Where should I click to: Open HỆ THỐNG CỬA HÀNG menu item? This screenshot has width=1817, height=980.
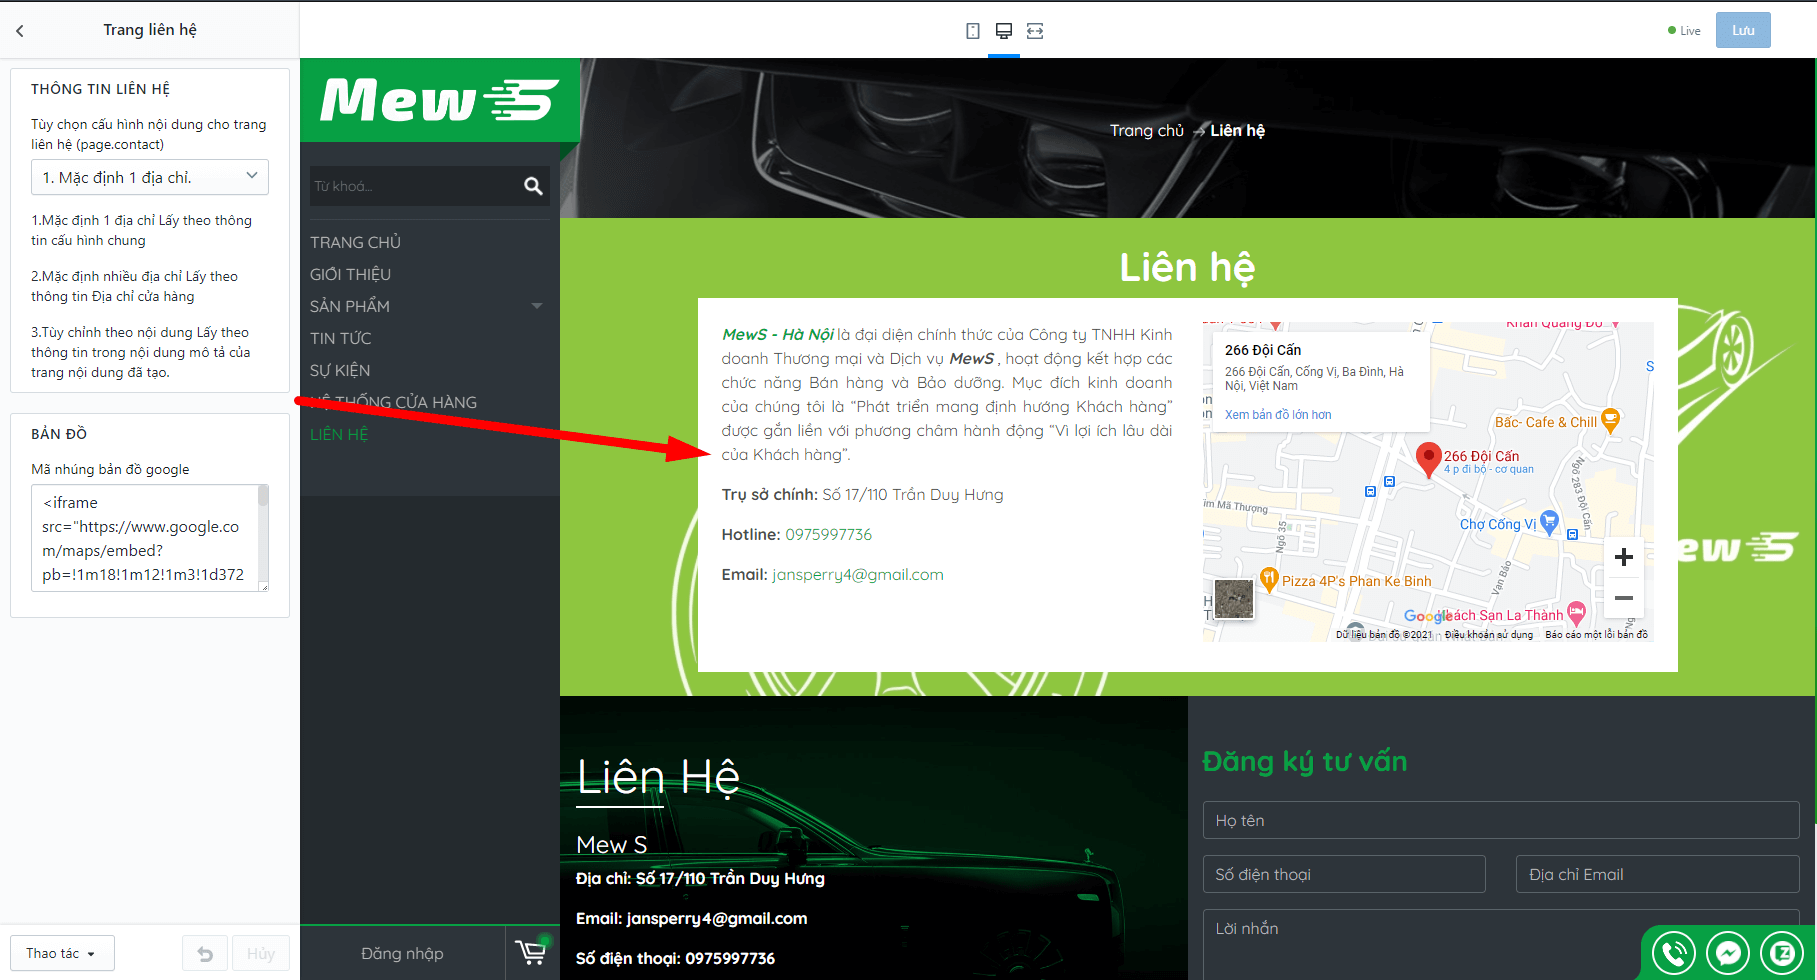click(393, 402)
